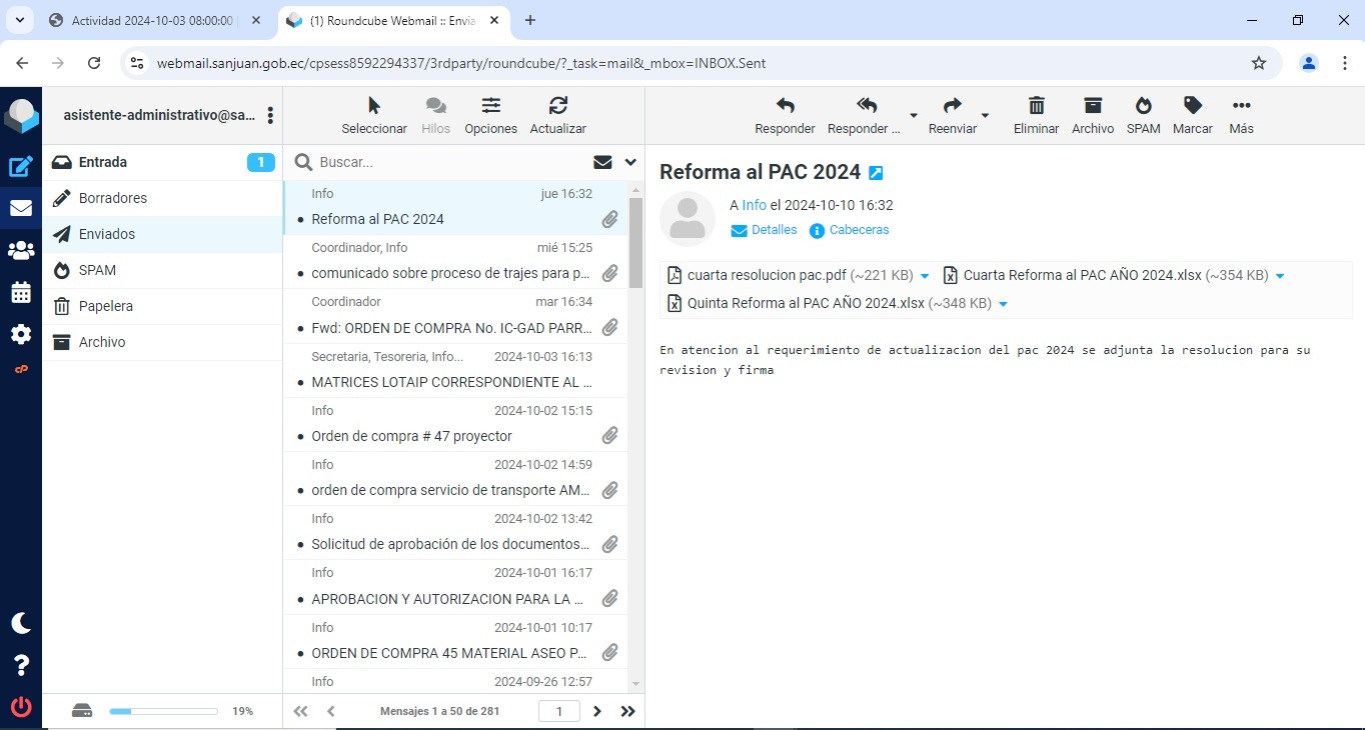The image size is (1365, 730).
Task: Mark message as SPAM in toolbar
Action: point(1143,115)
